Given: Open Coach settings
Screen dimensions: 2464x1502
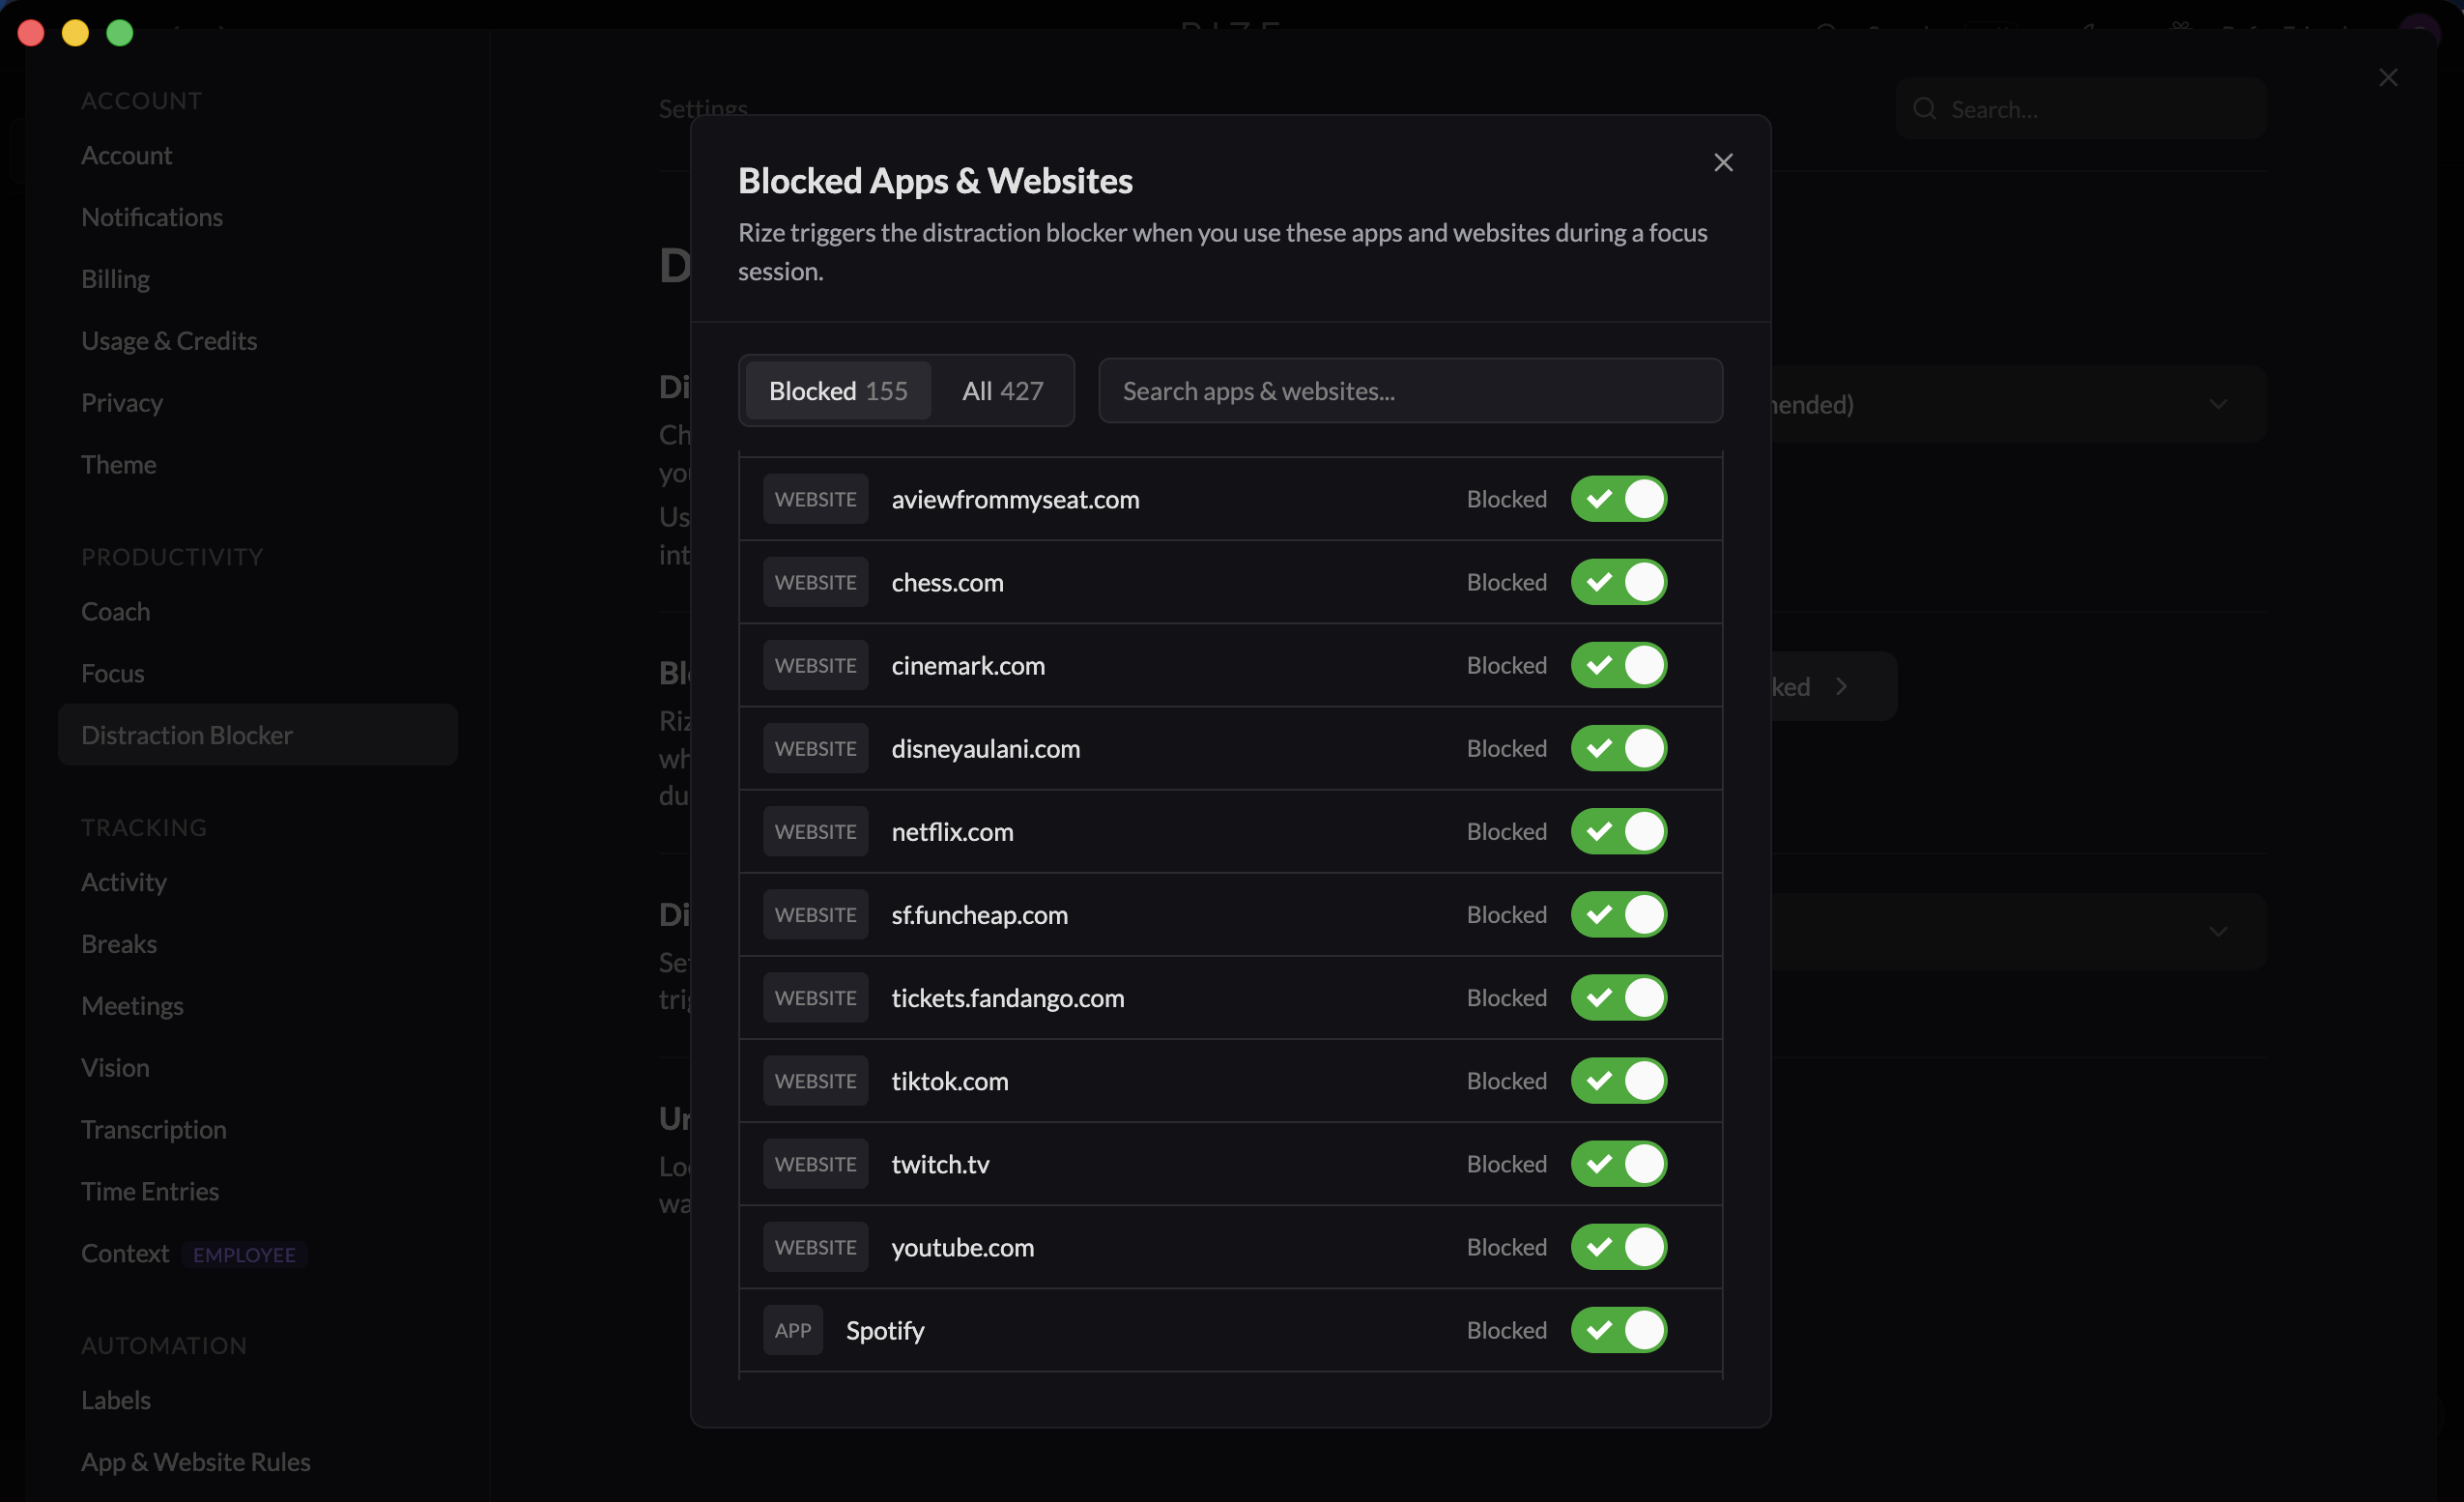Looking at the screenshot, I should point(116,611).
